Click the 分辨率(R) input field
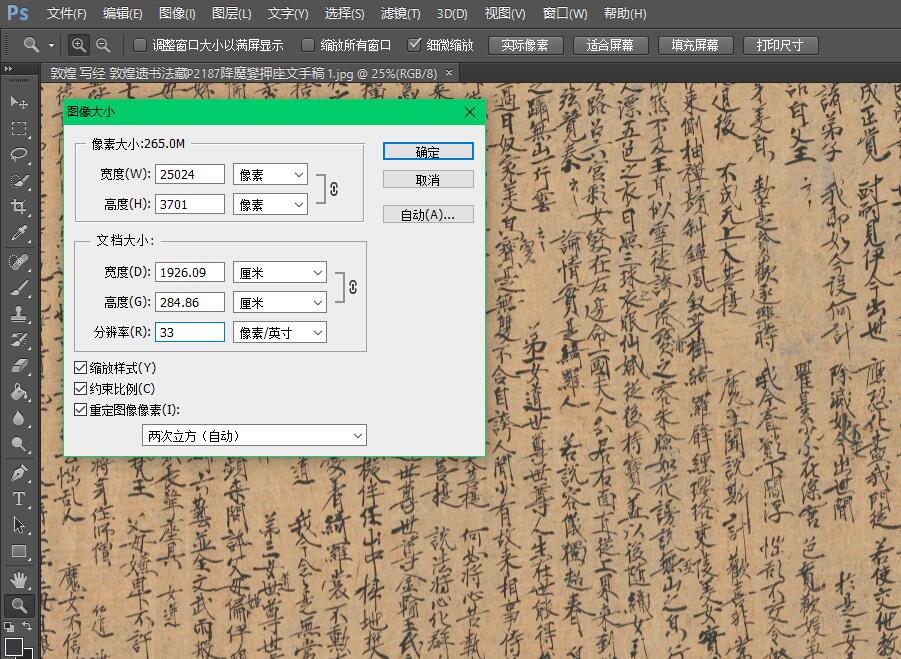 click(x=190, y=333)
